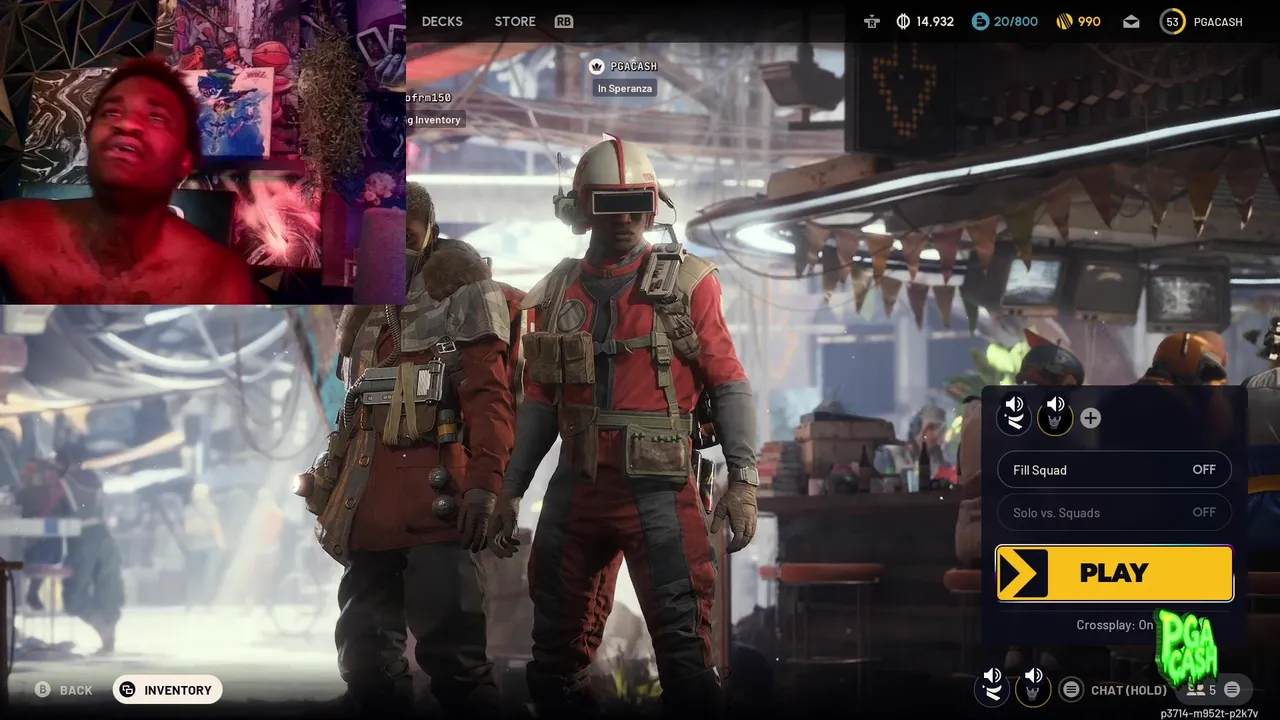This screenshot has width=1280, height=720.
Task: Toggle the Fill Squad option
Action: (x=1114, y=470)
